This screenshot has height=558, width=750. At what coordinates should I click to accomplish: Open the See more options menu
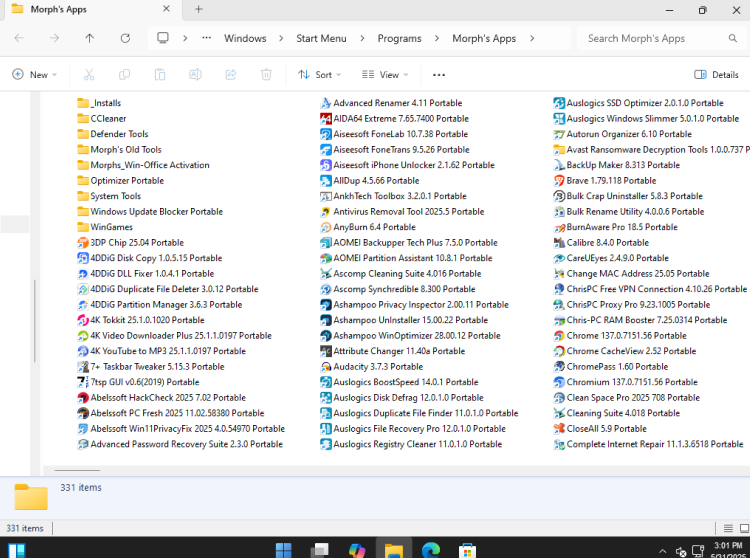tap(439, 75)
